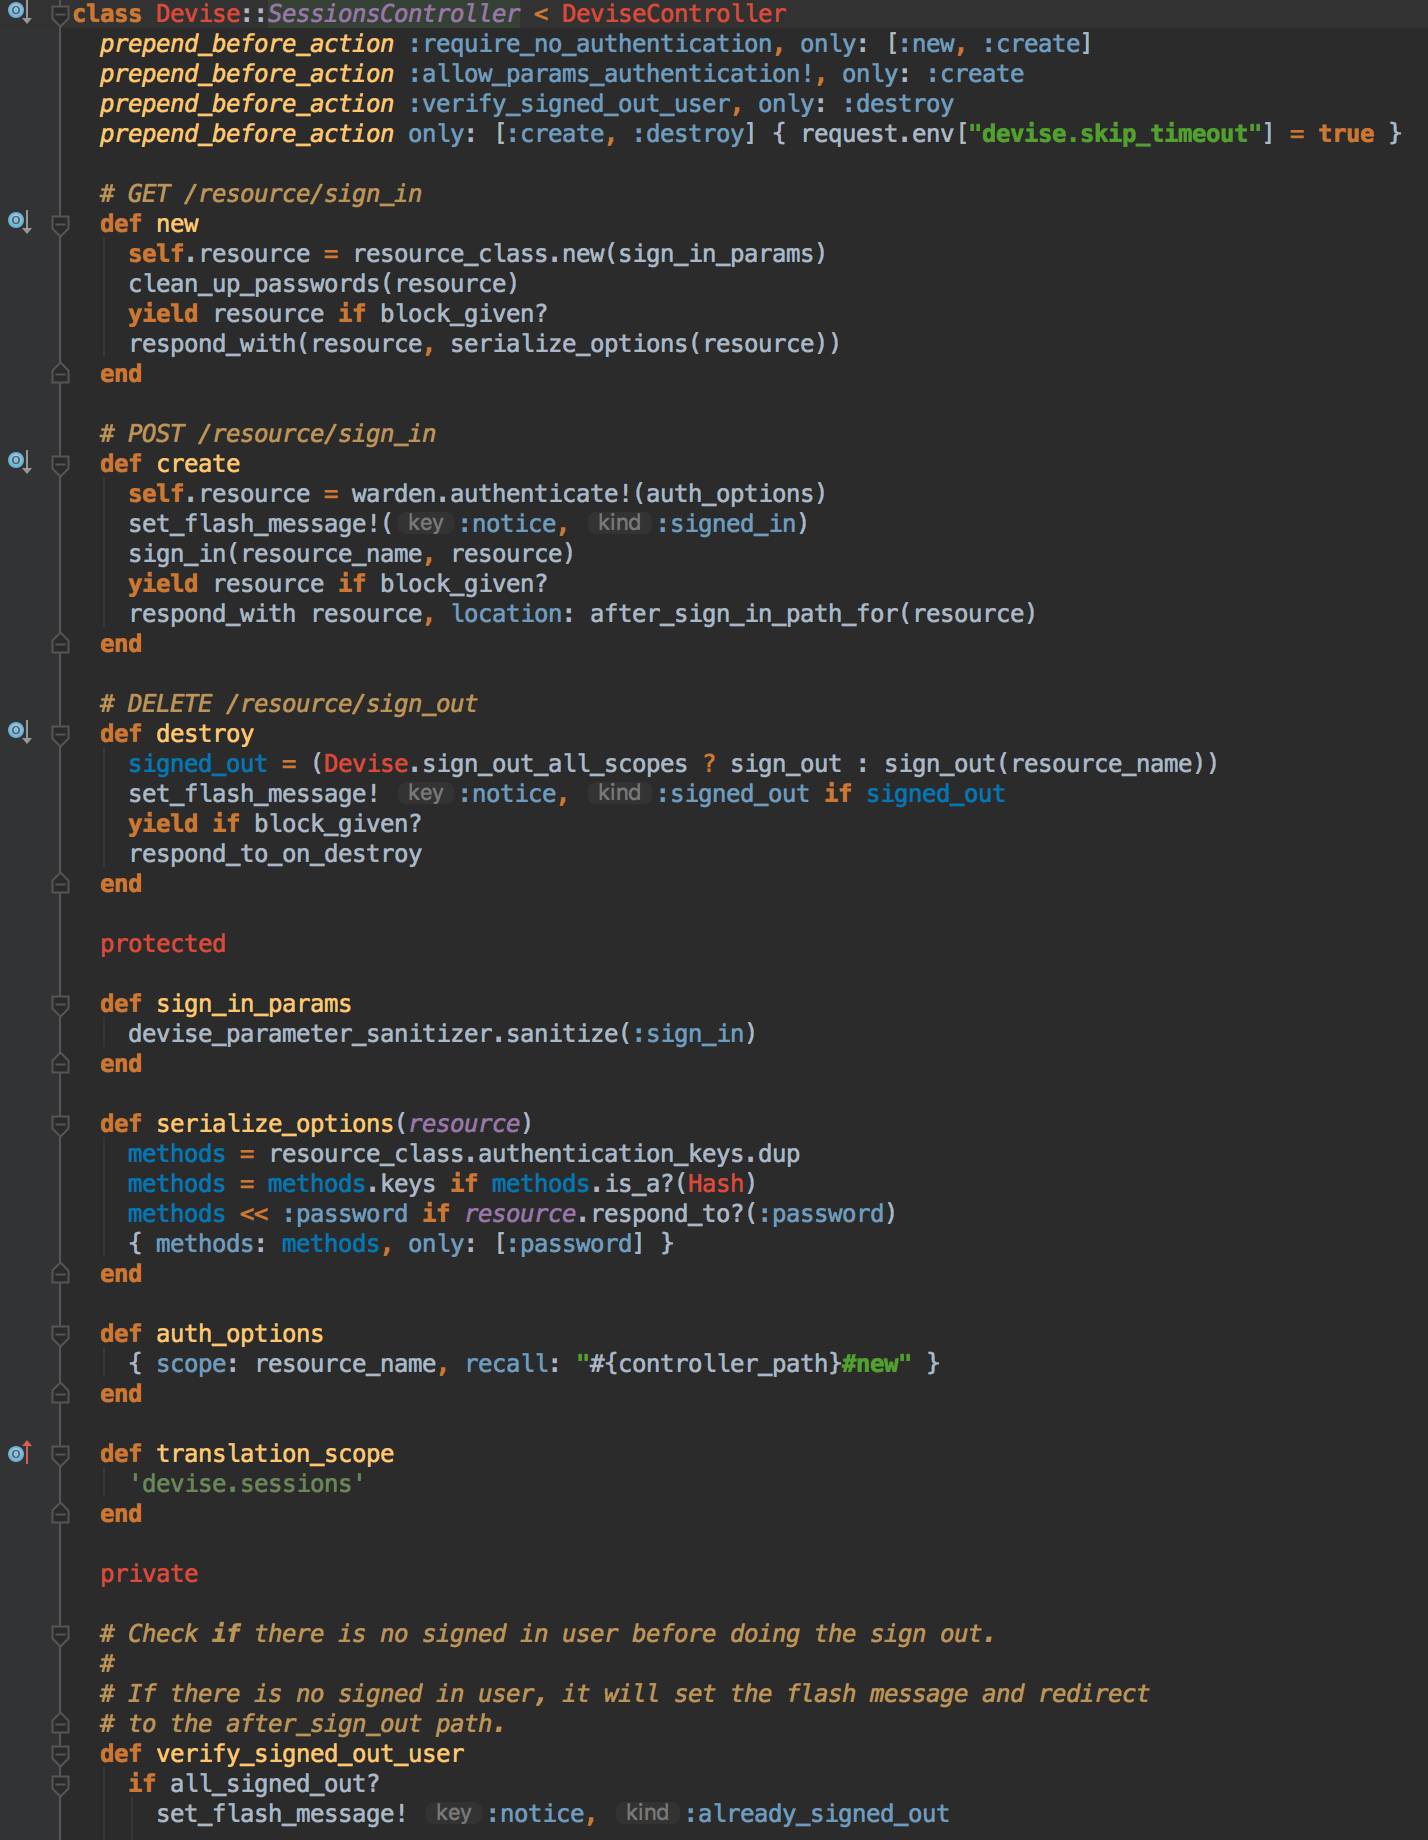Click the 'private' keyword
This screenshot has height=1840, width=1428.
(149, 1574)
